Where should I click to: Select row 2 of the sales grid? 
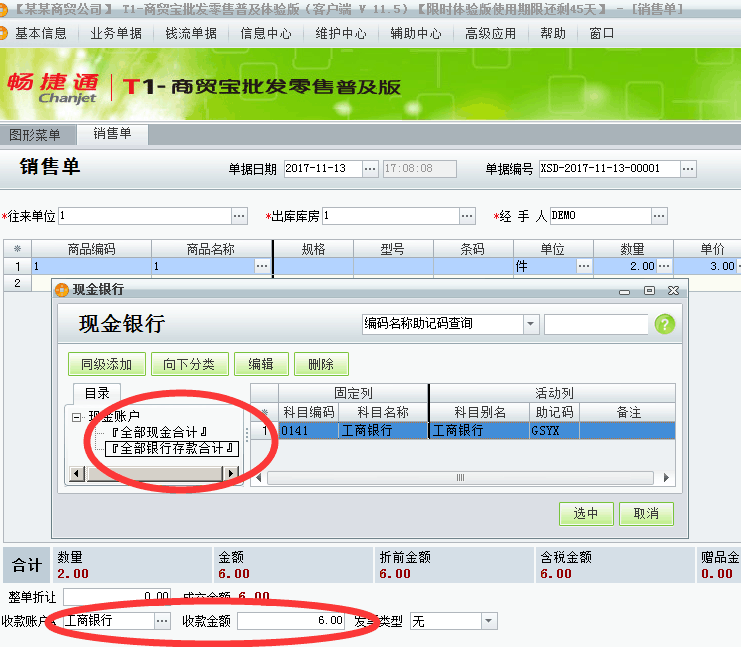[x=17, y=283]
